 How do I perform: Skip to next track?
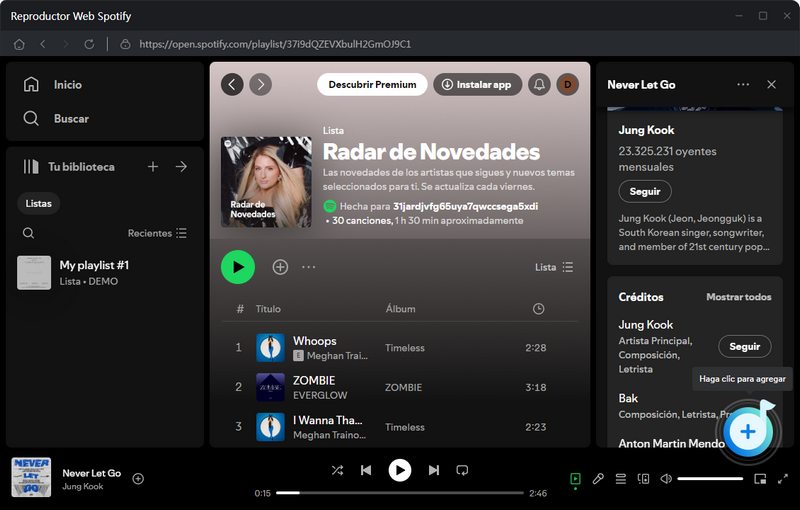[x=434, y=470]
